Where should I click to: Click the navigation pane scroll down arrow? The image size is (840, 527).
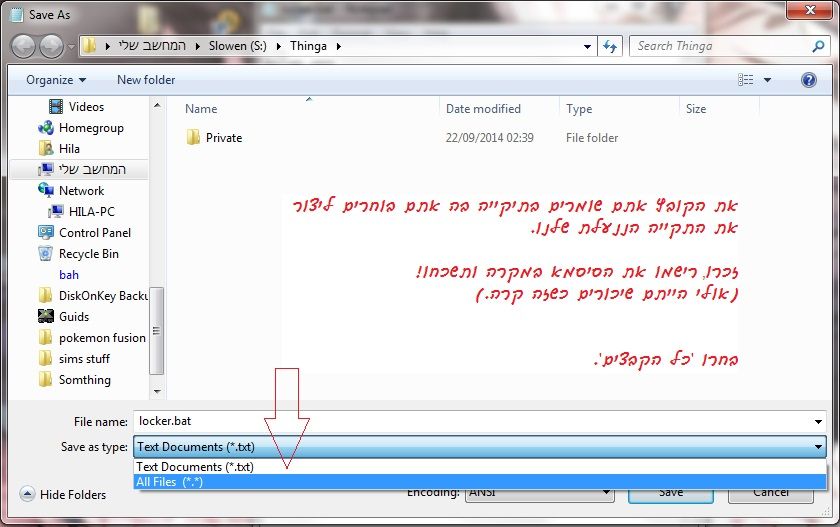point(157,392)
